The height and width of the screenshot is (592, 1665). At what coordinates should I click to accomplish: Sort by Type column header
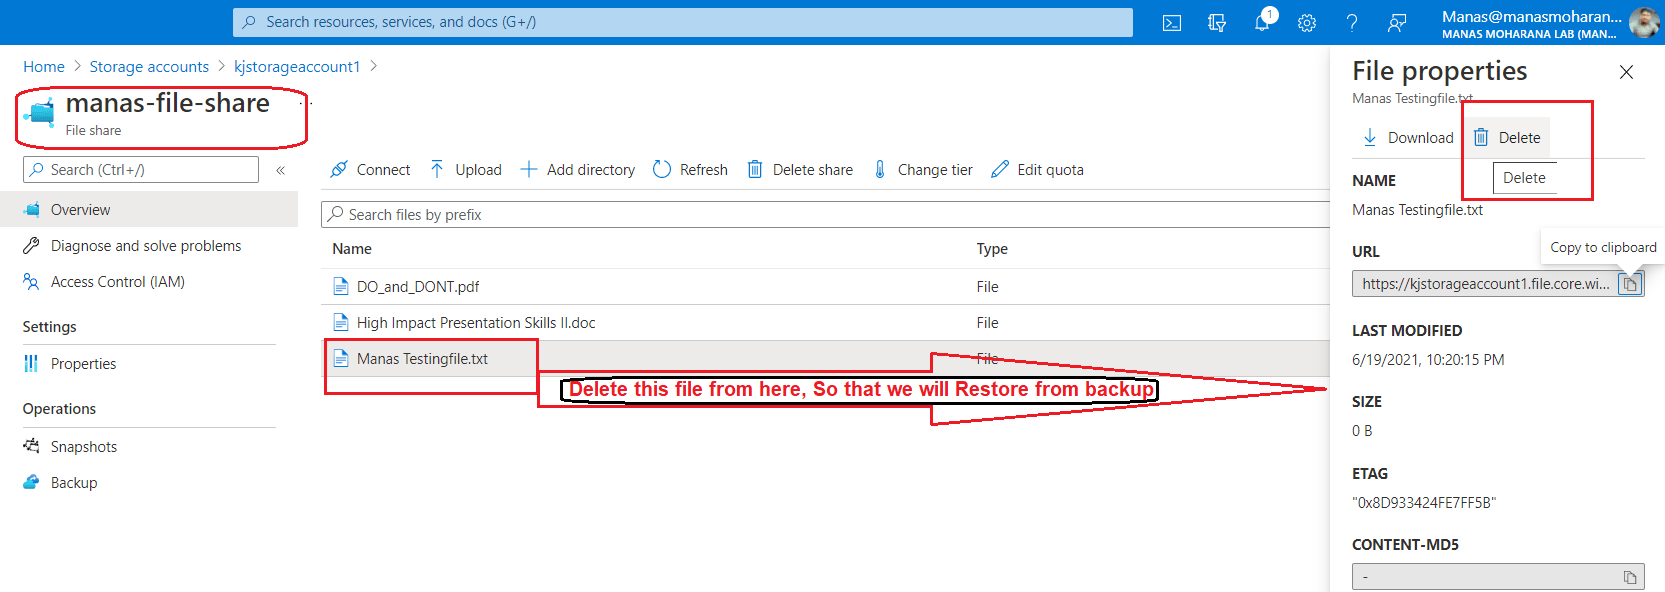(x=992, y=249)
